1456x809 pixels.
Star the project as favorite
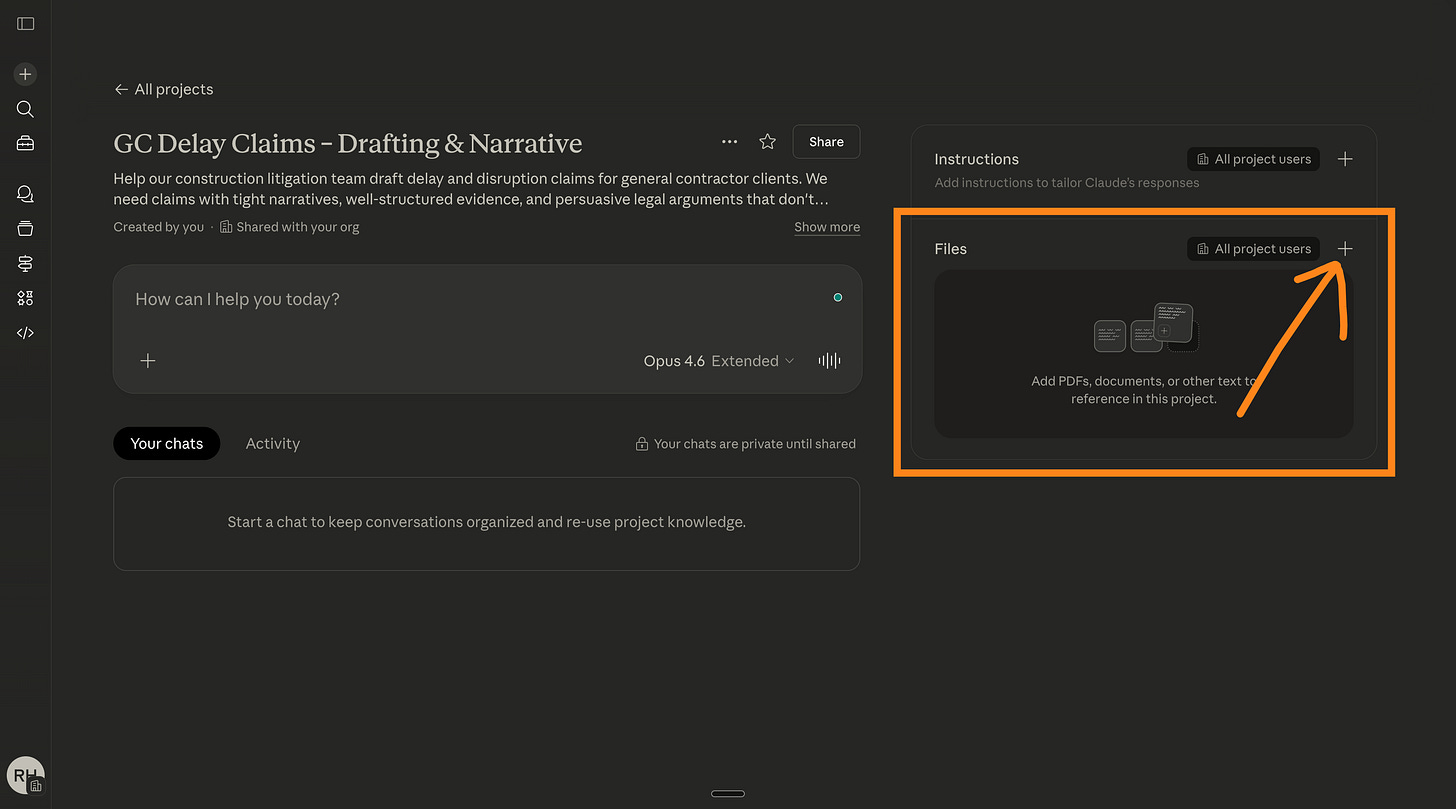pyautogui.click(x=768, y=142)
